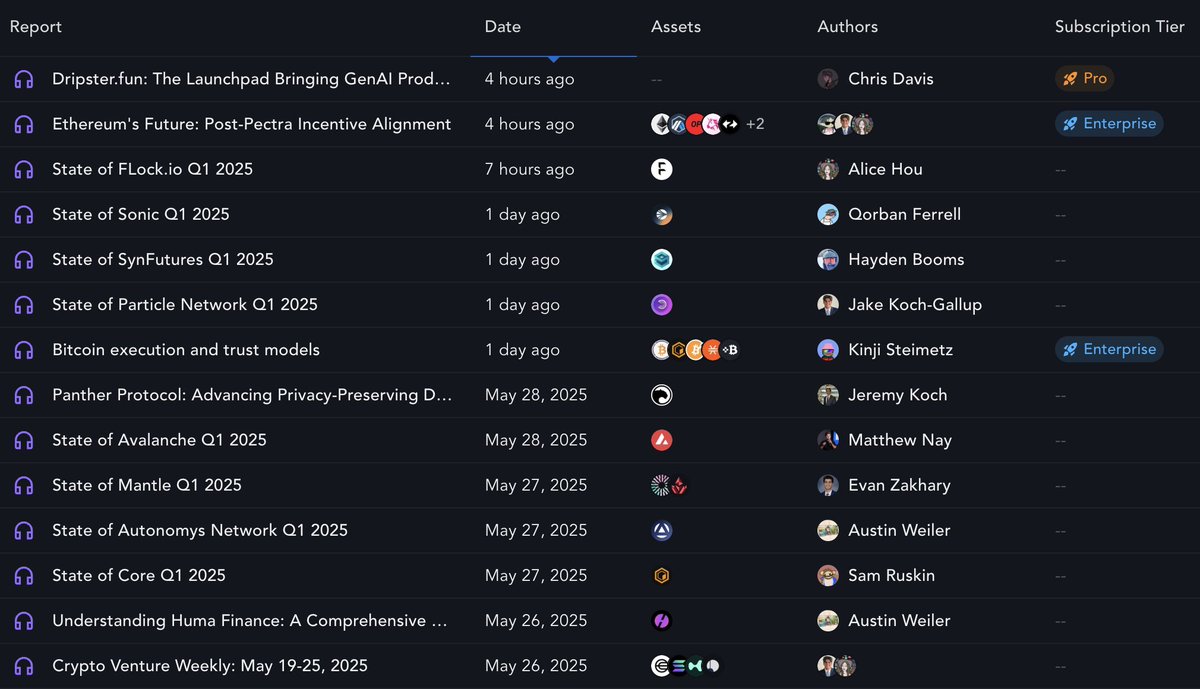
Task: Click author name Jake Koch-Gallup
Action: pos(915,304)
